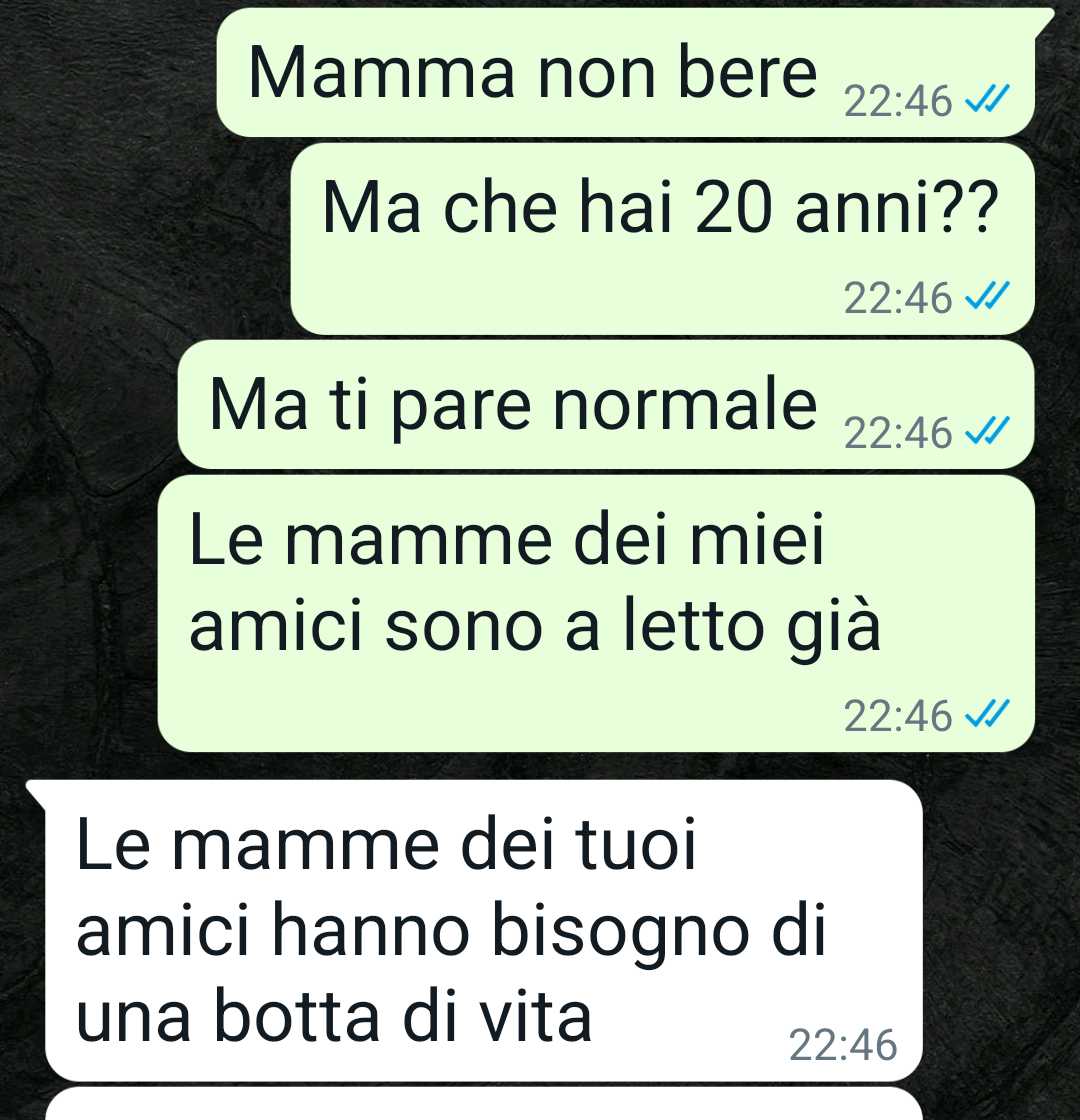1080x1120 pixels.
Task: Tap dark wallpaper right of the received message
Action: tap(1000, 931)
